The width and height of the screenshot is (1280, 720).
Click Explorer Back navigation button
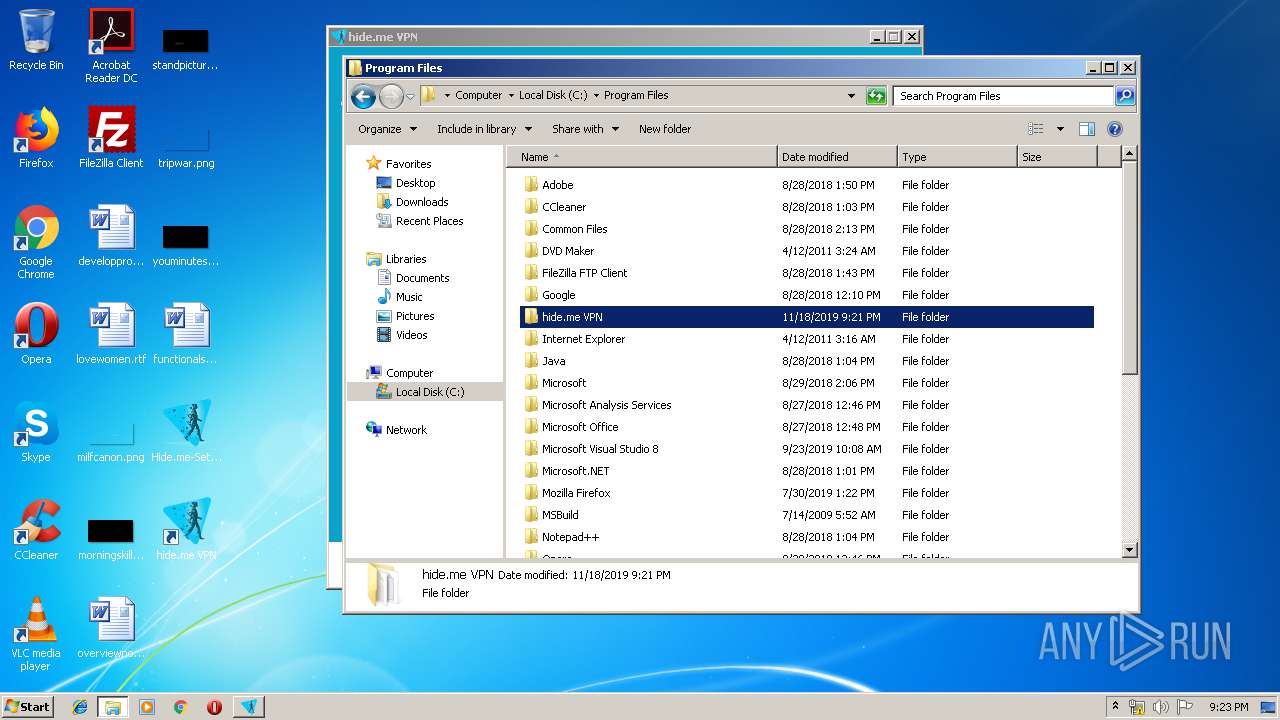pyautogui.click(x=364, y=96)
